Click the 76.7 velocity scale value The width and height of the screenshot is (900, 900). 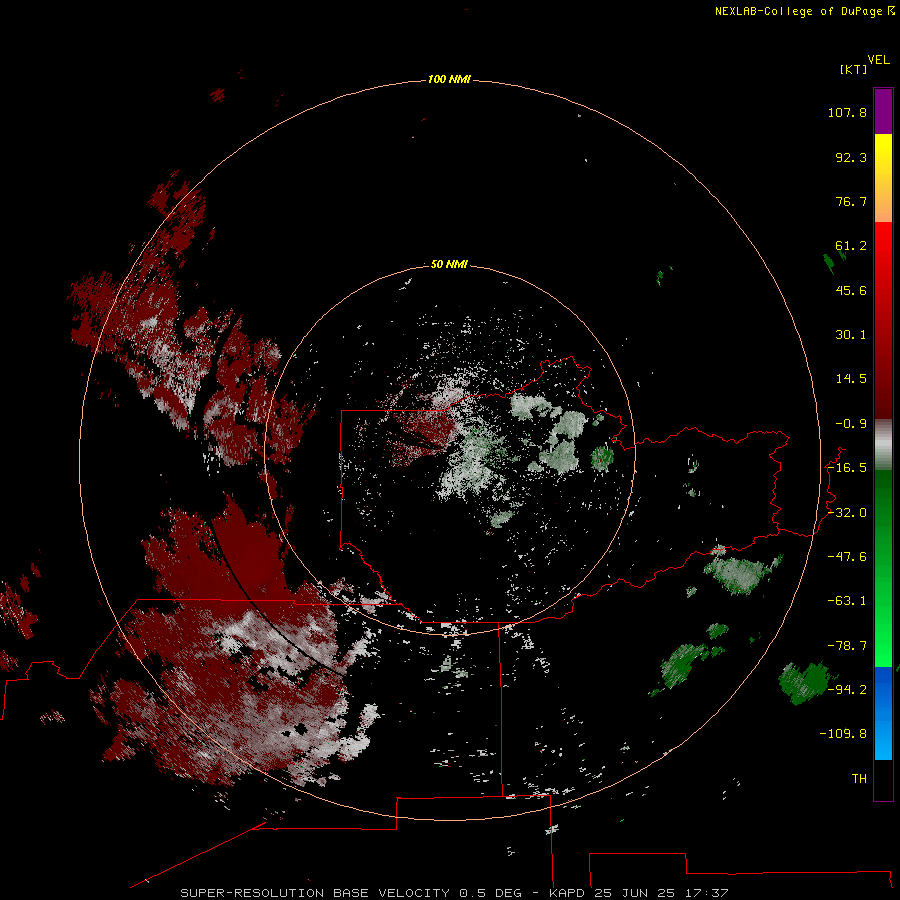pyautogui.click(x=851, y=201)
